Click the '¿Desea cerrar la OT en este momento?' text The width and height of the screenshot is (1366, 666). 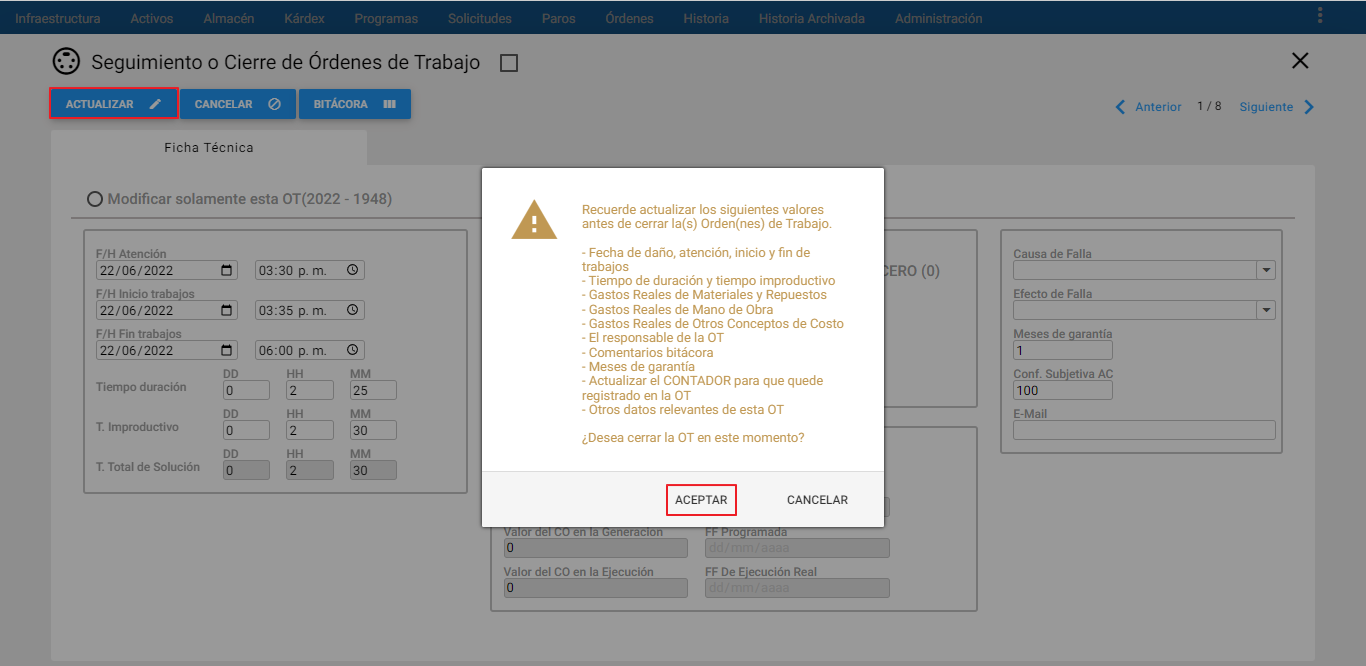[x=693, y=438]
